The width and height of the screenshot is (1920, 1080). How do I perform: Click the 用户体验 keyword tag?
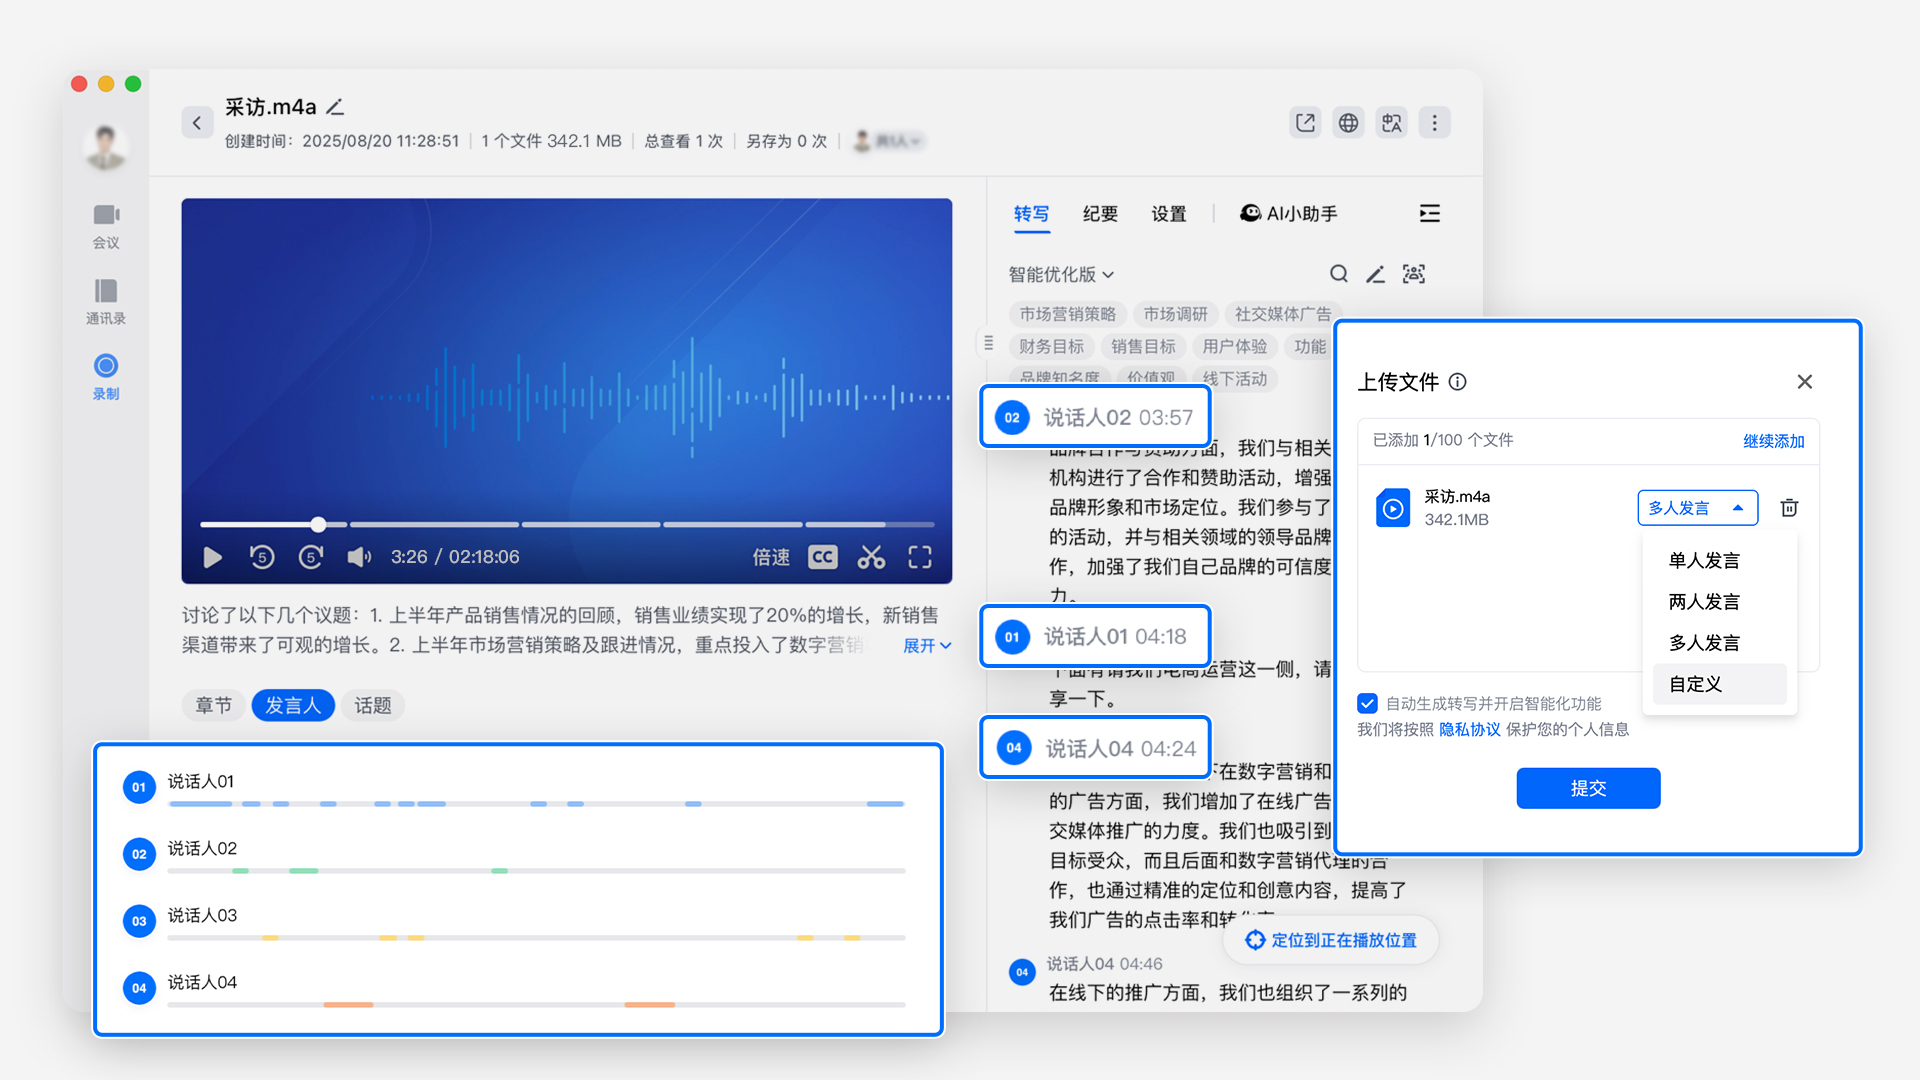click(1234, 346)
